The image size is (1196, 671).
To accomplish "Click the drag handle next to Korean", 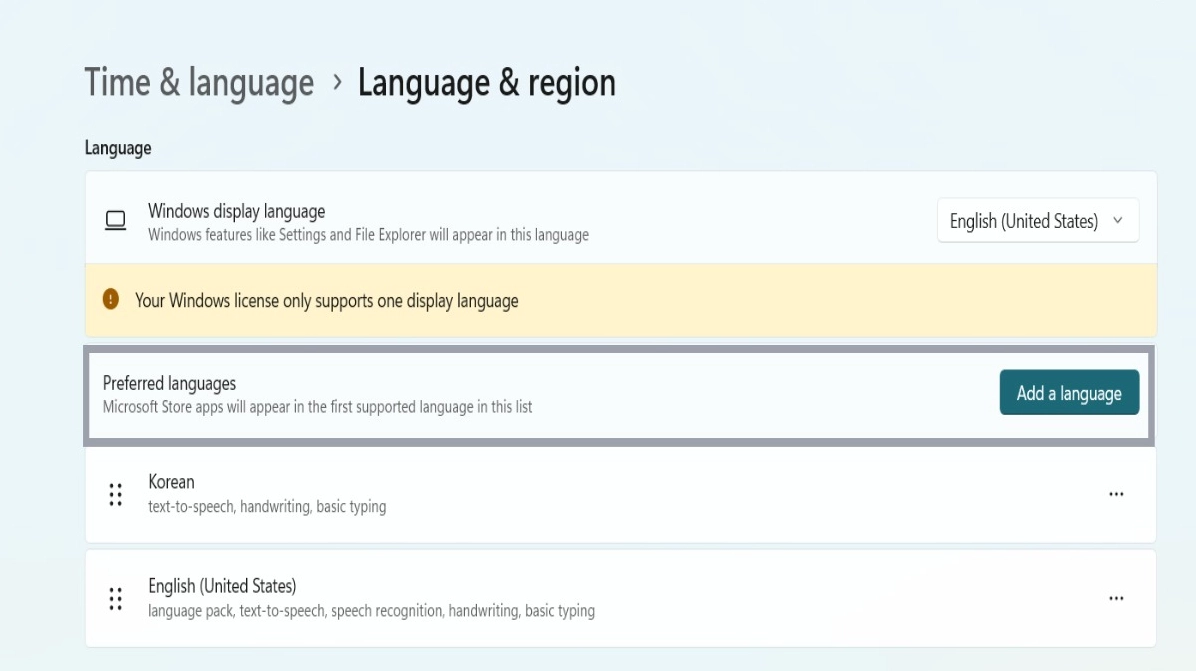I will point(117,492).
